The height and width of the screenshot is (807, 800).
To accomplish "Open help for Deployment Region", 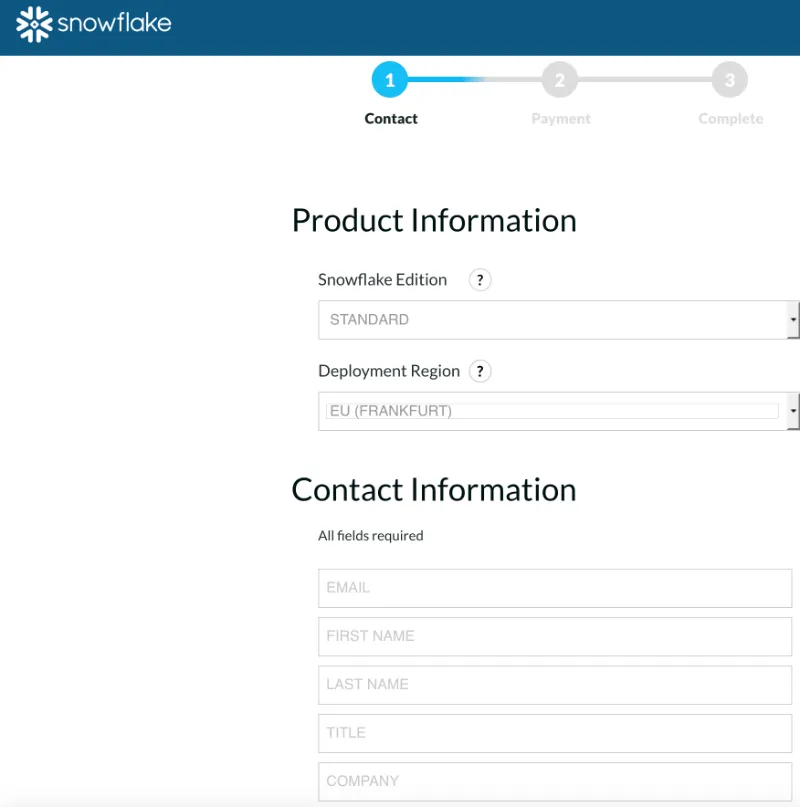I will click(x=480, y=371).
